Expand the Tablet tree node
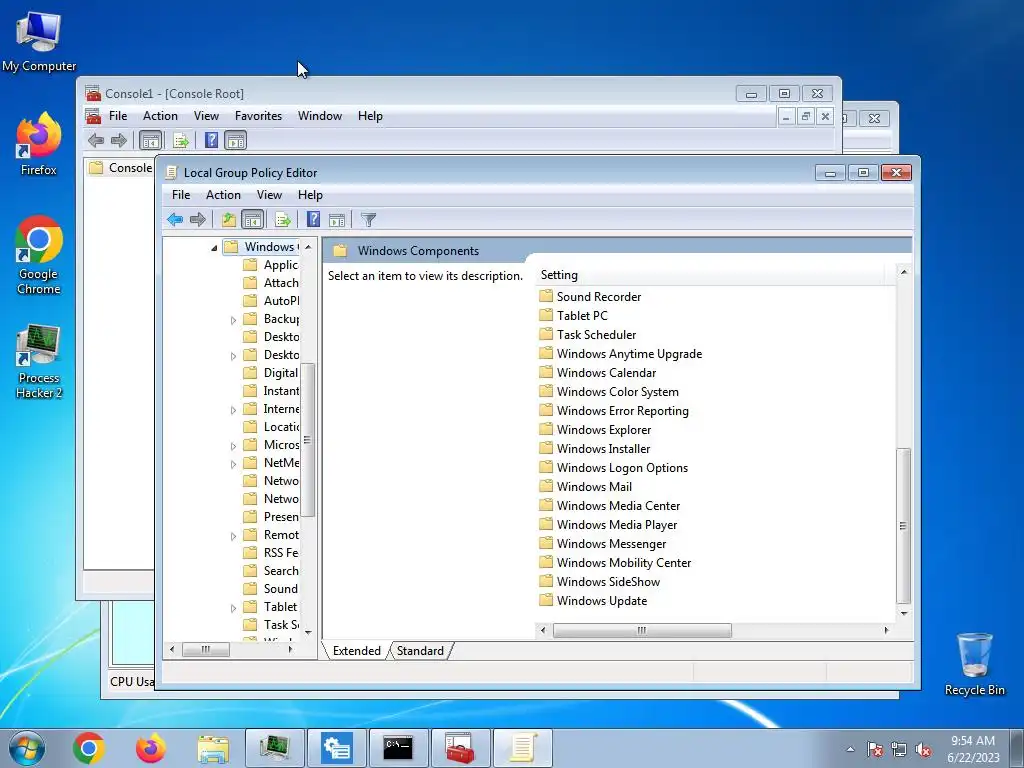Screen dimensions: 1024x768 point(233,608)
